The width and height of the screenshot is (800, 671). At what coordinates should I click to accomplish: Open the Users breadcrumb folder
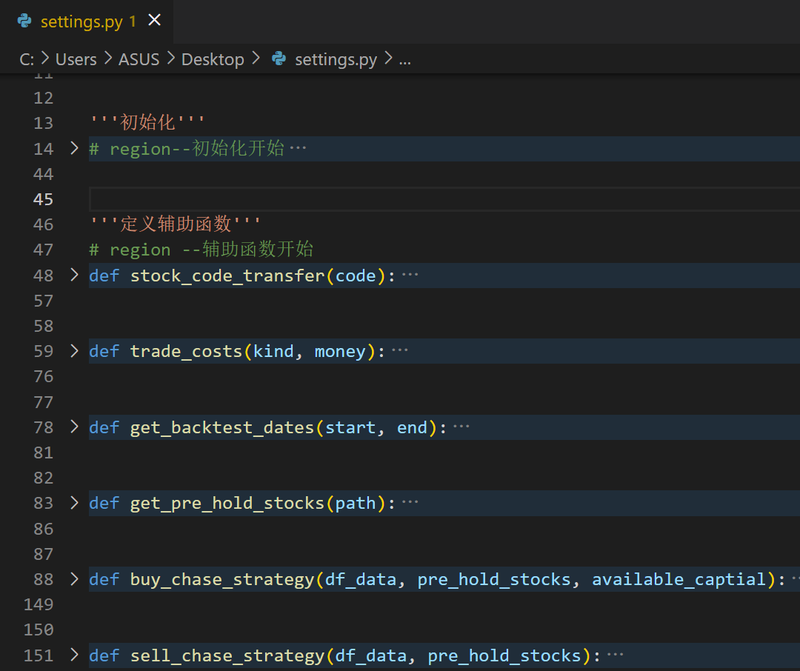(x=76, y=60)
